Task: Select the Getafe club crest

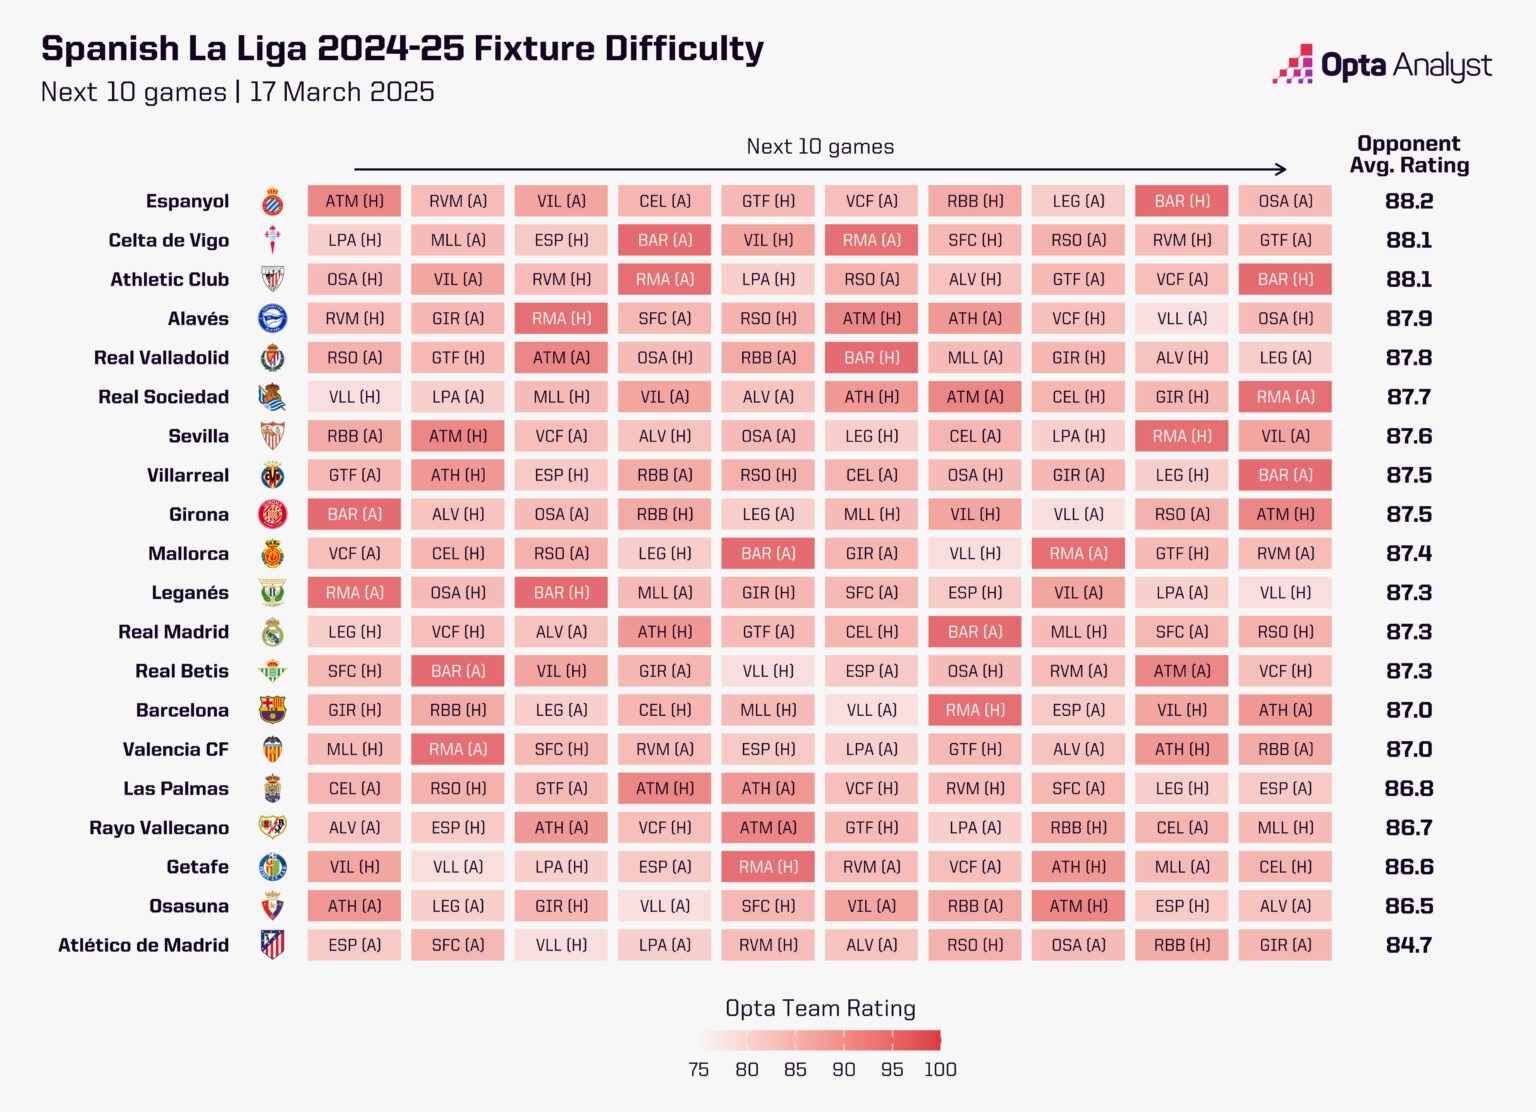Action: pyautogui.click(x=272, y=867)
